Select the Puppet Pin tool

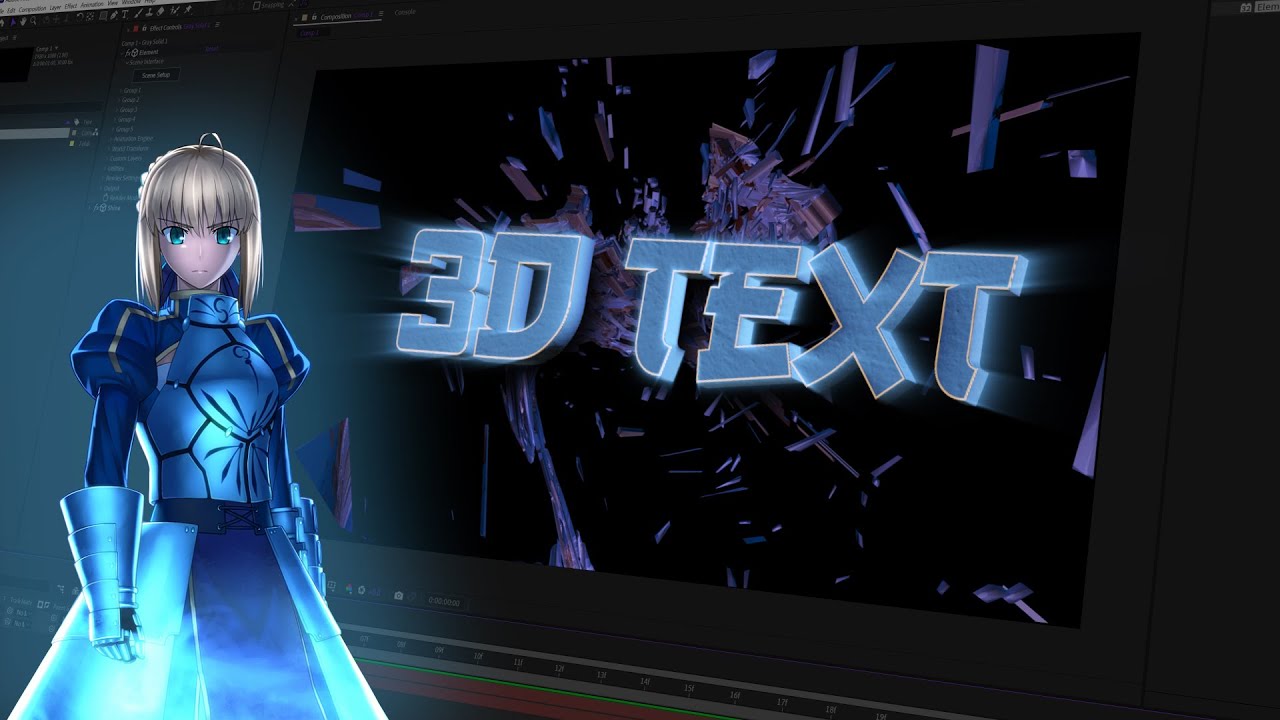187,9
